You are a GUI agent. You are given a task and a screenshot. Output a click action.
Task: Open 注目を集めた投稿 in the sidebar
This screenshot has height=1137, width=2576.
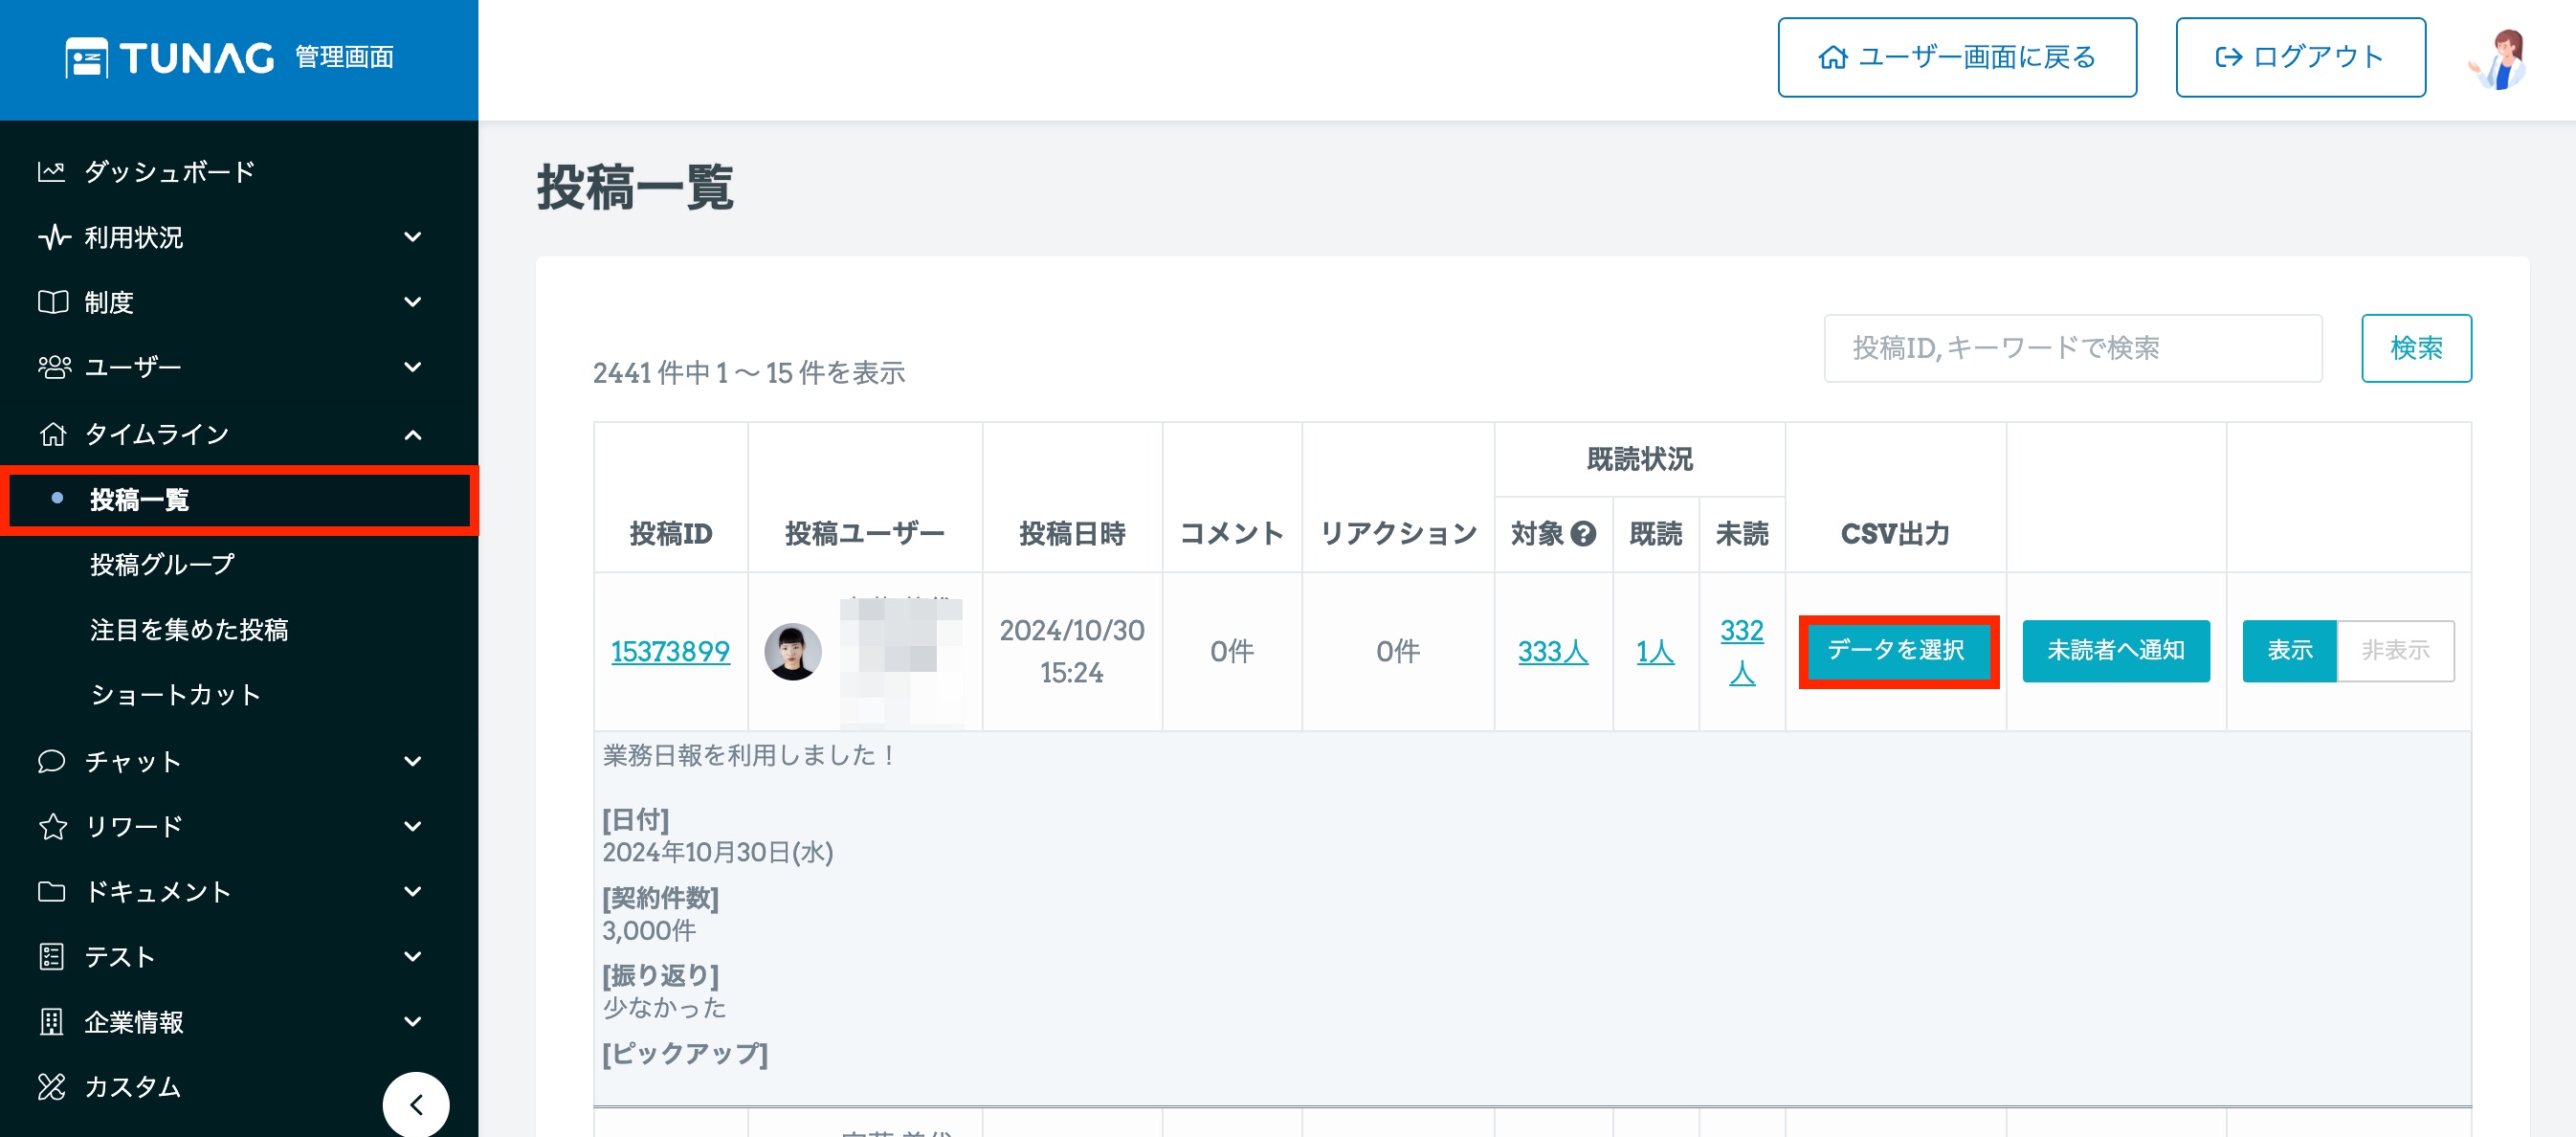(189, 630)
